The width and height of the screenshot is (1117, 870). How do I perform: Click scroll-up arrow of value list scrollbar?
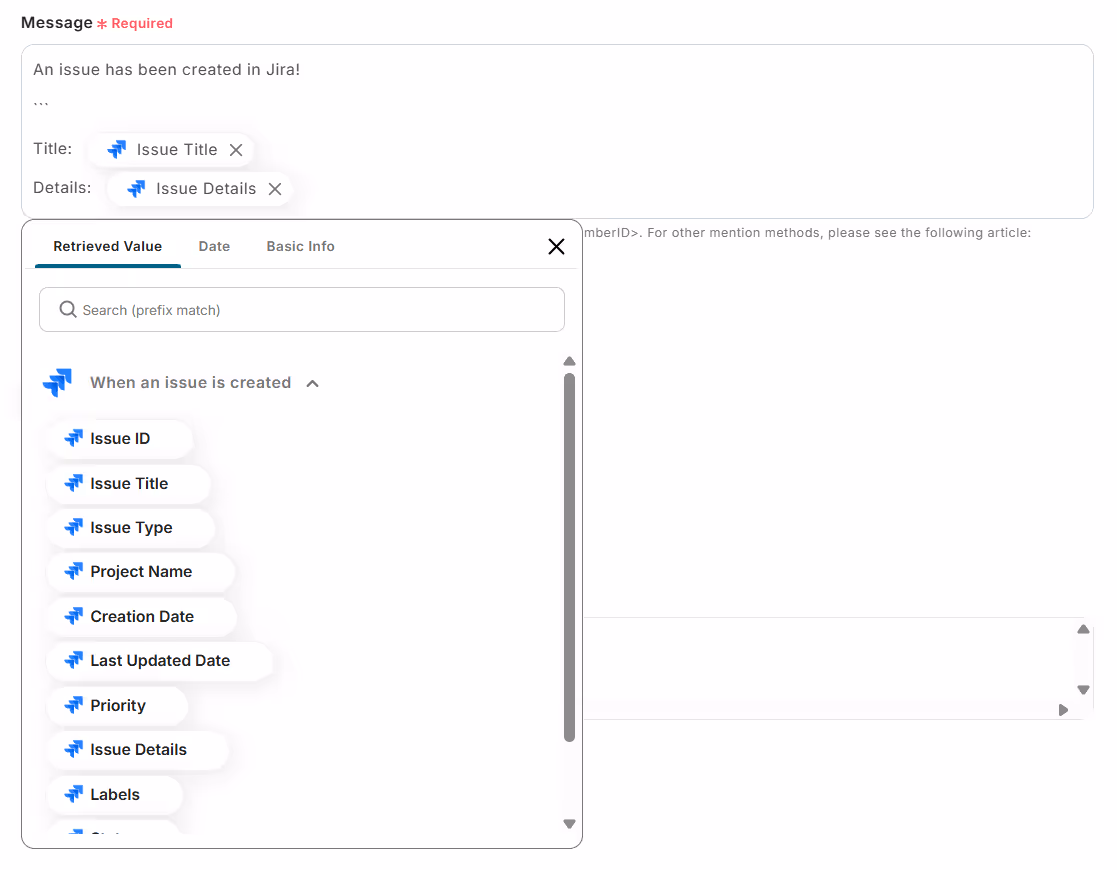click(569, 361)
